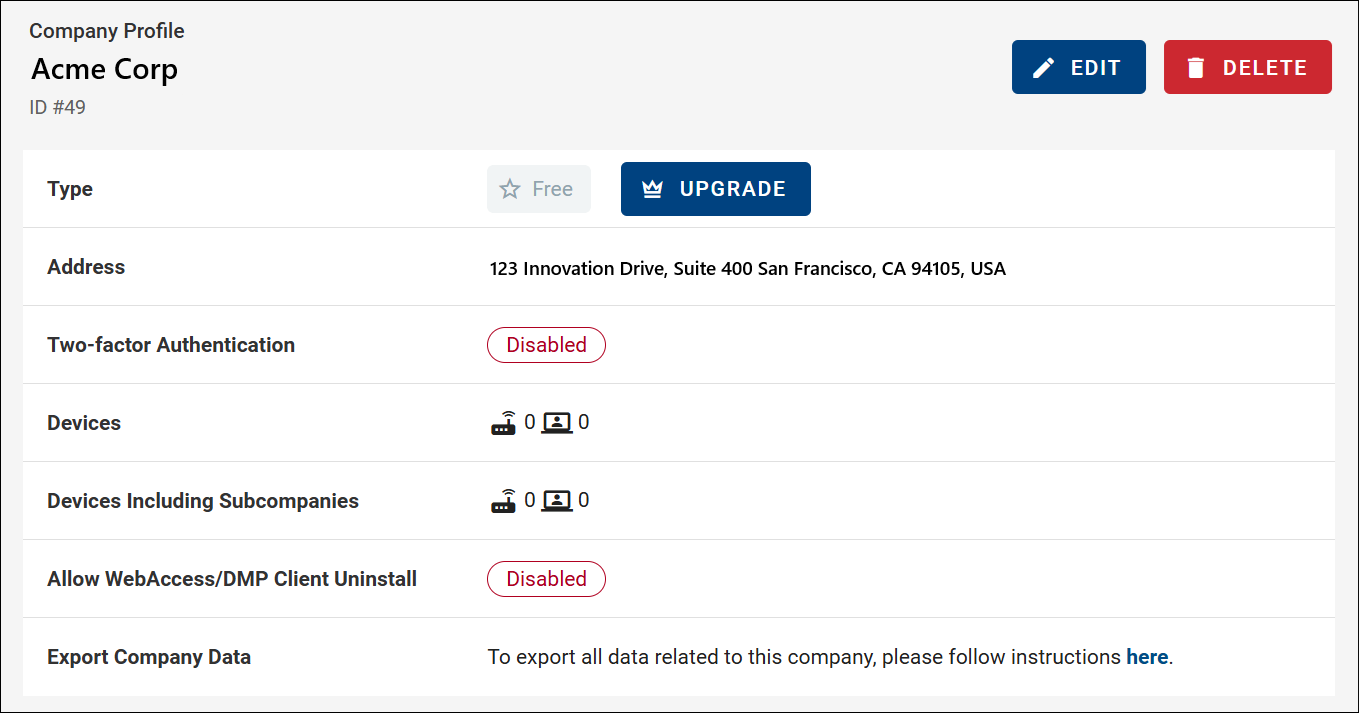Open the export instructions 'here' link
The width and height of the screenshot is (1359, 713).
[x=1147, y=657]
